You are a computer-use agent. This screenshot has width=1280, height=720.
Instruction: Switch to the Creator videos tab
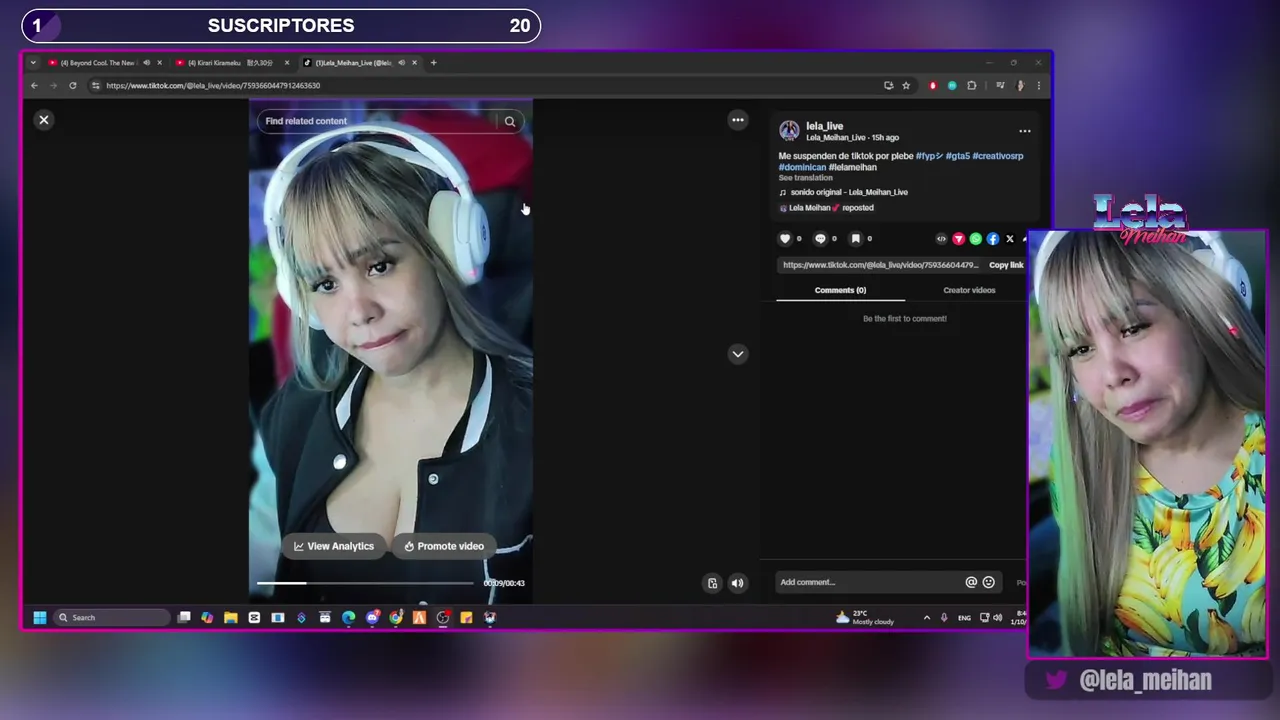[969, 290]
